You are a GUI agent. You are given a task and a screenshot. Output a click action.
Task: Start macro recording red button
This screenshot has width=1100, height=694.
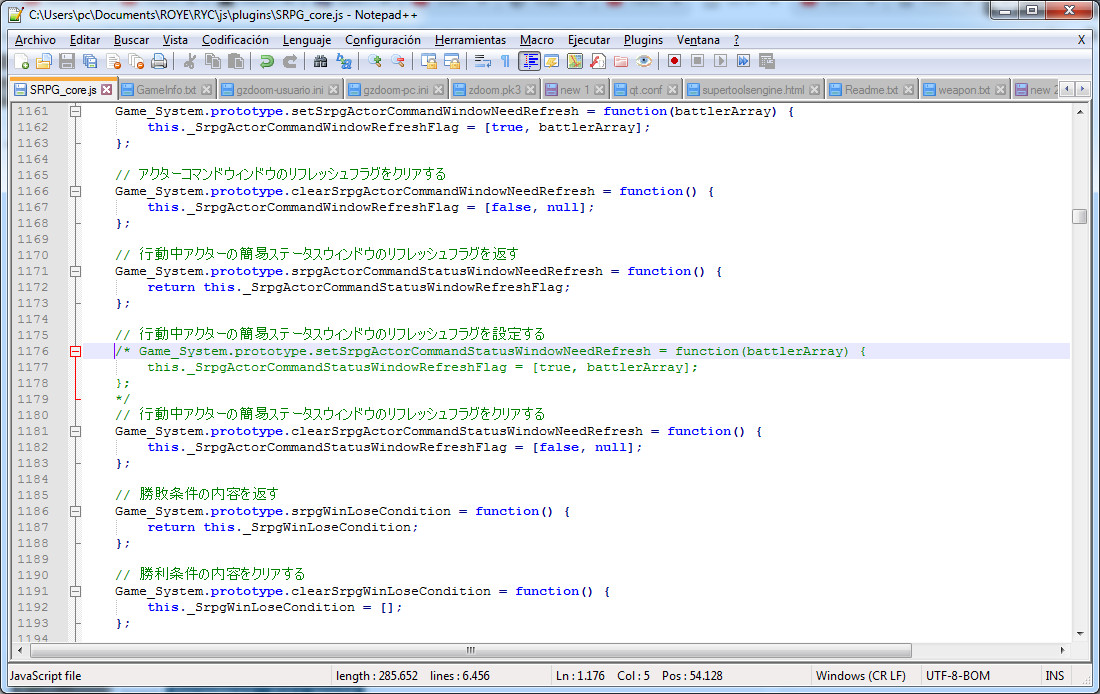(674, 61)
